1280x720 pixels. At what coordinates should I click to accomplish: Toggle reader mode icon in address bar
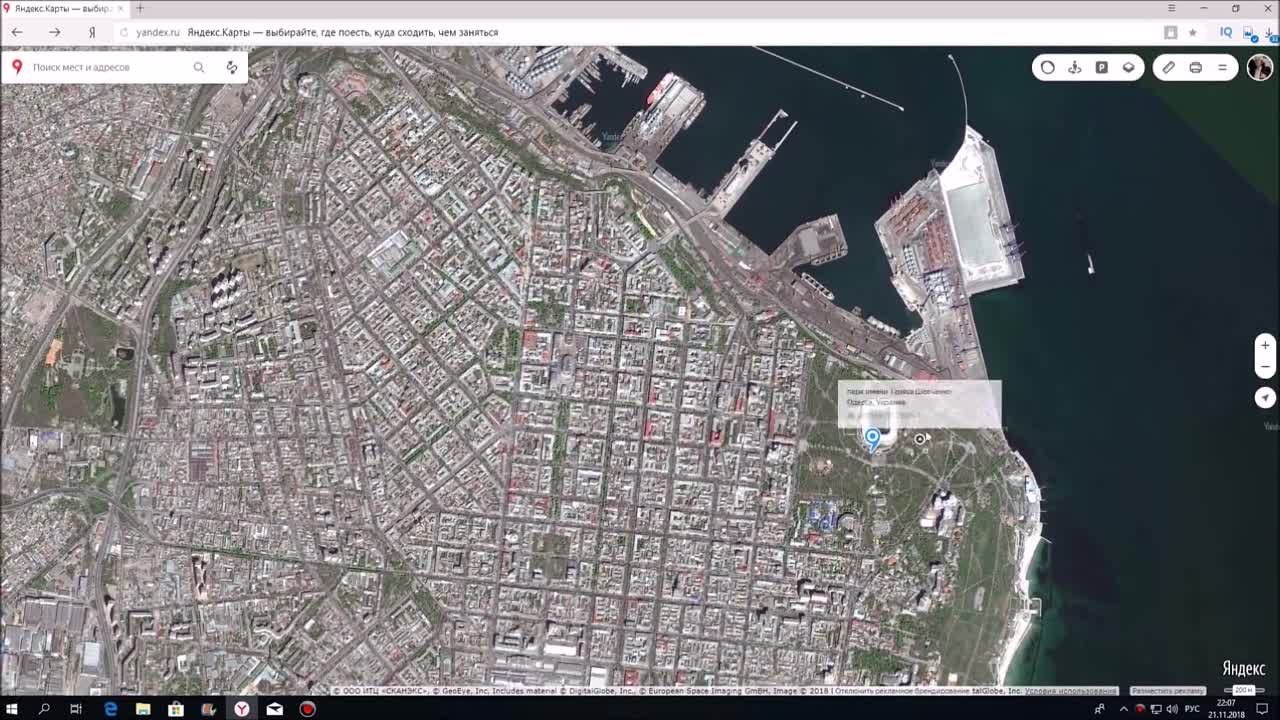pyautogui.click(x=1170, y=32)
